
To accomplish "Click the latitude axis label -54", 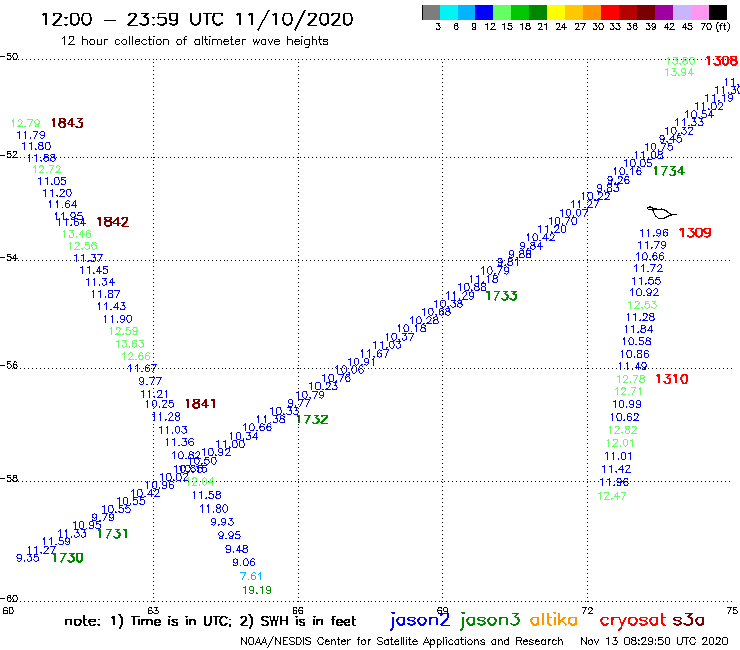I will 9,257.
